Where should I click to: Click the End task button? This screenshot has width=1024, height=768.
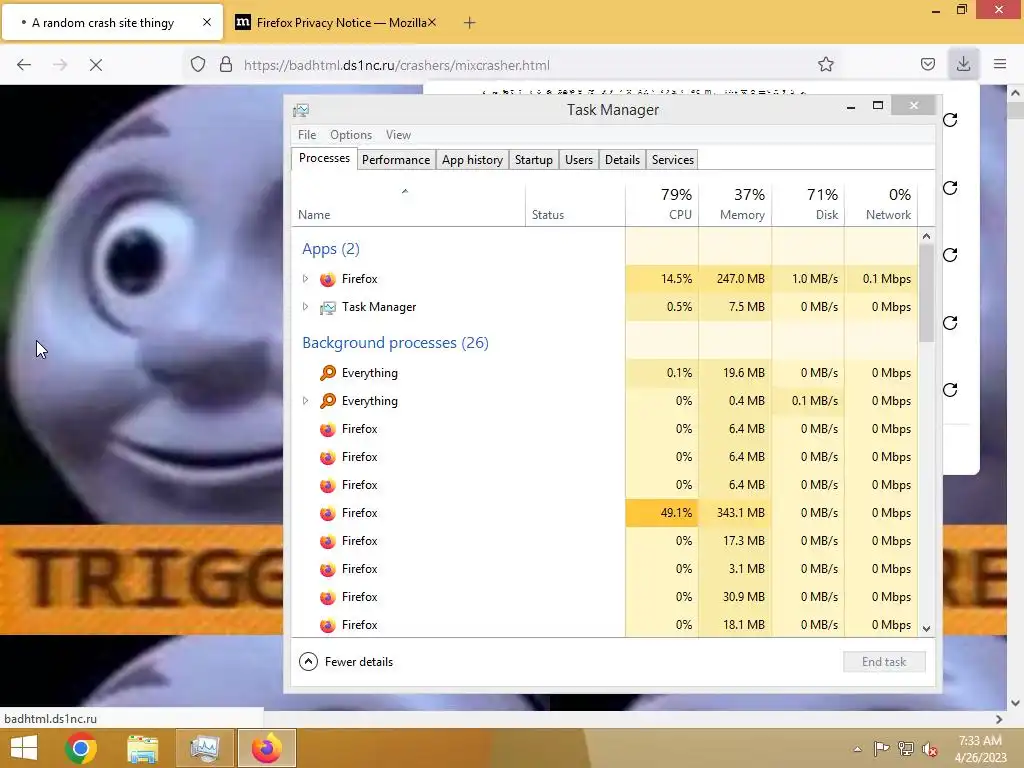(884, 662)
